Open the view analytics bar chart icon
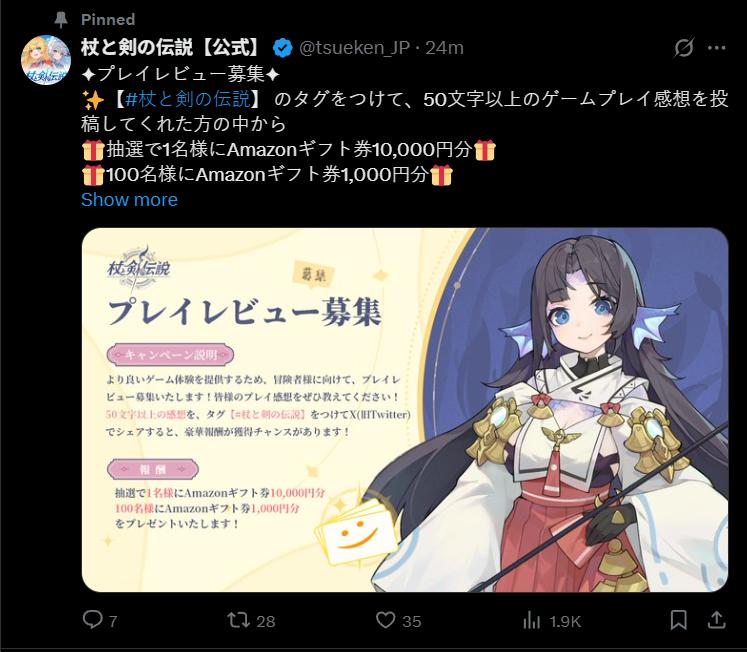This screenshot has height=652, width=747. [532, 621]
